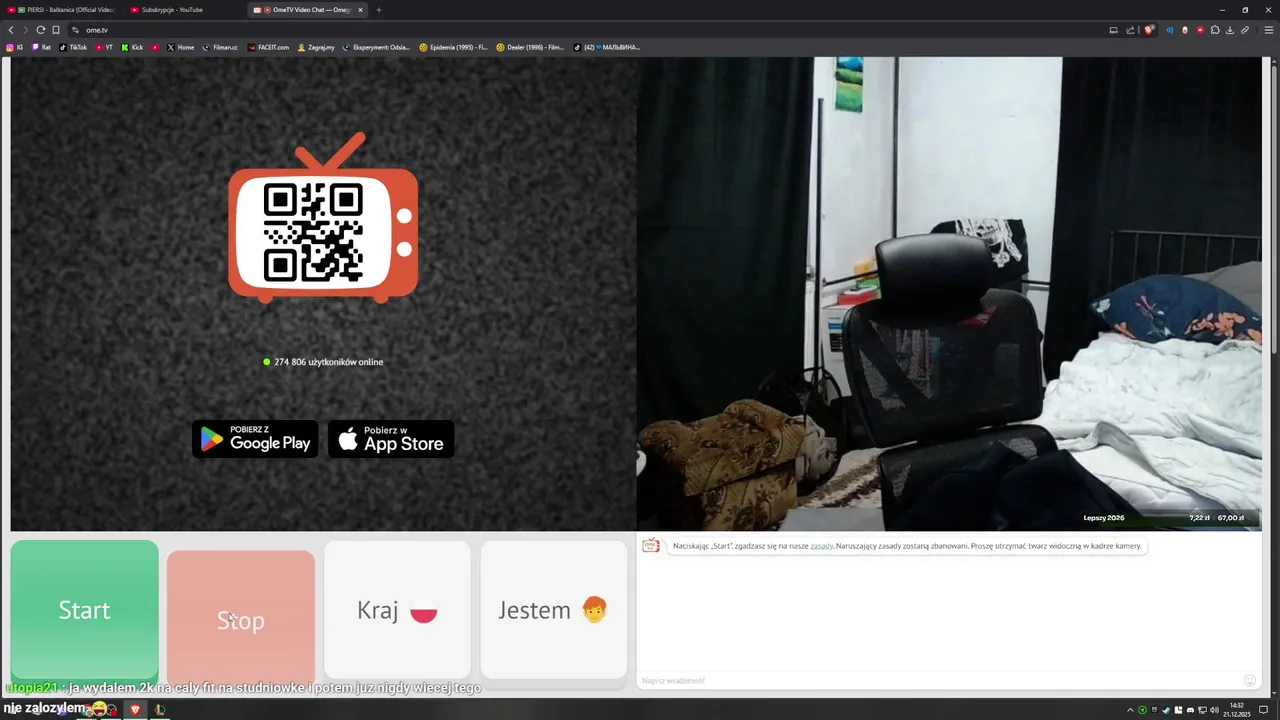Click the red round extension icon
Screen dimensions: 1280x720
pos(1200,30)
